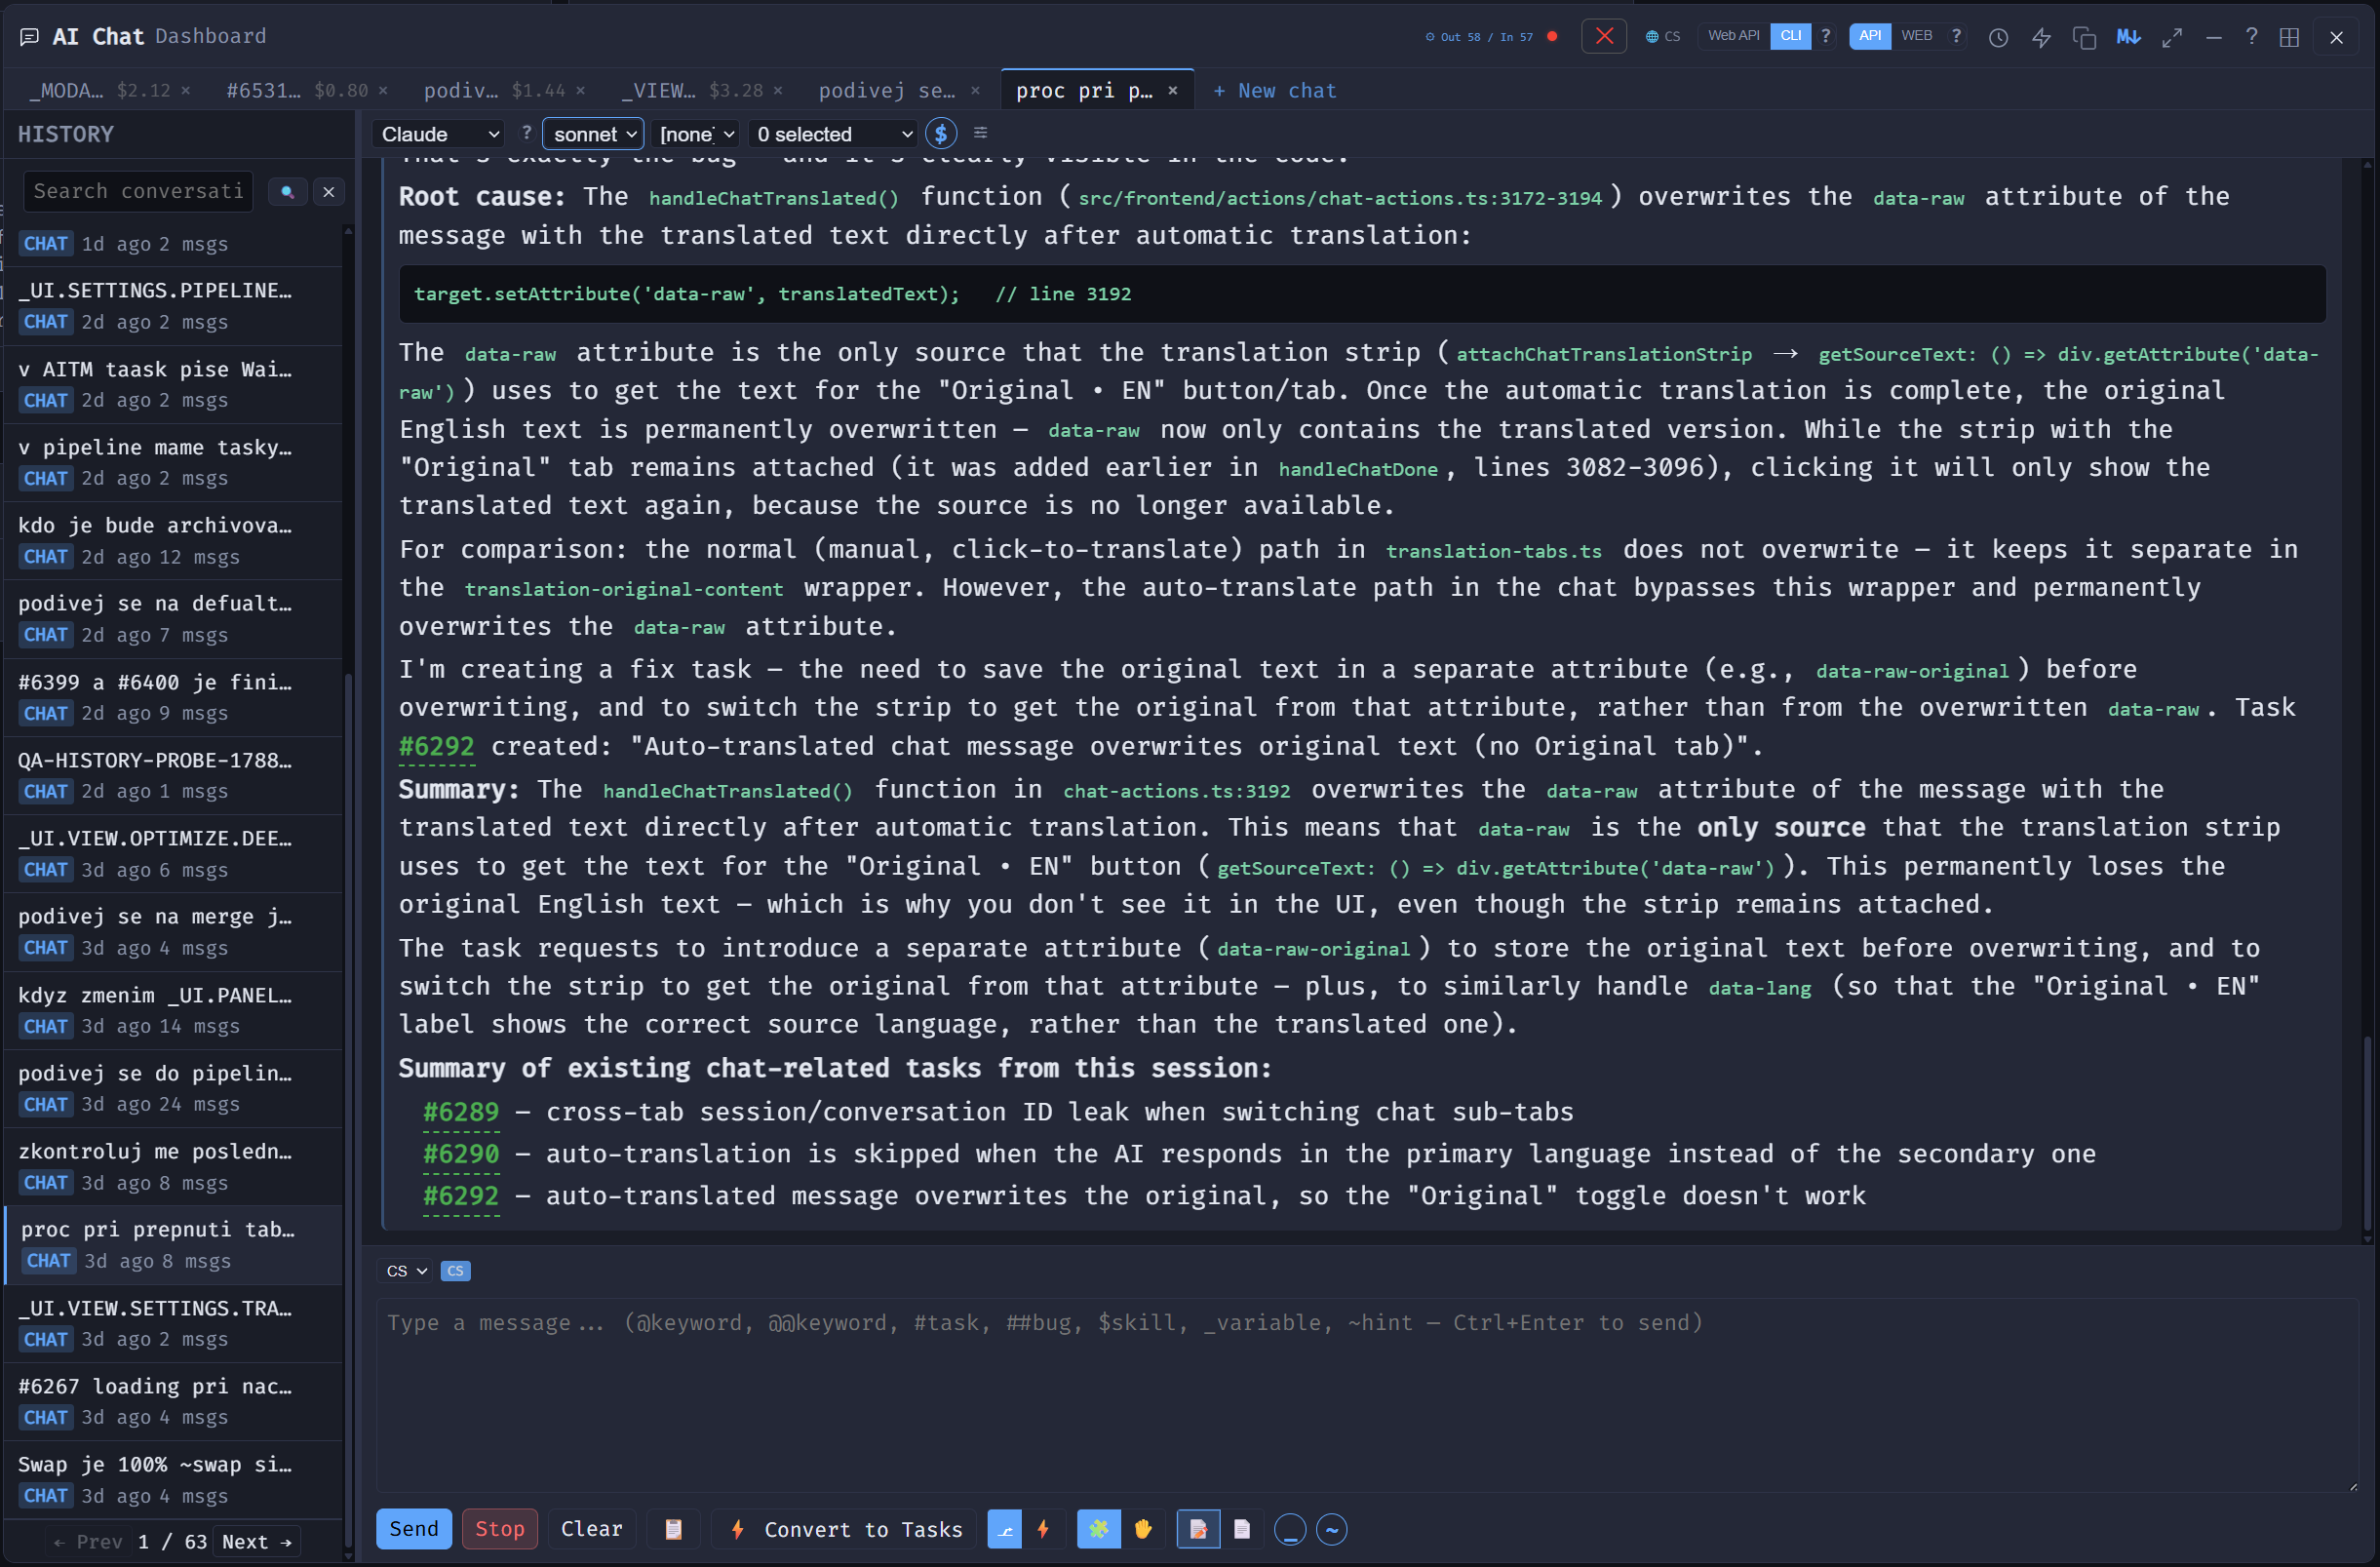
Task: Click the Clear button
Action: 591,1528
